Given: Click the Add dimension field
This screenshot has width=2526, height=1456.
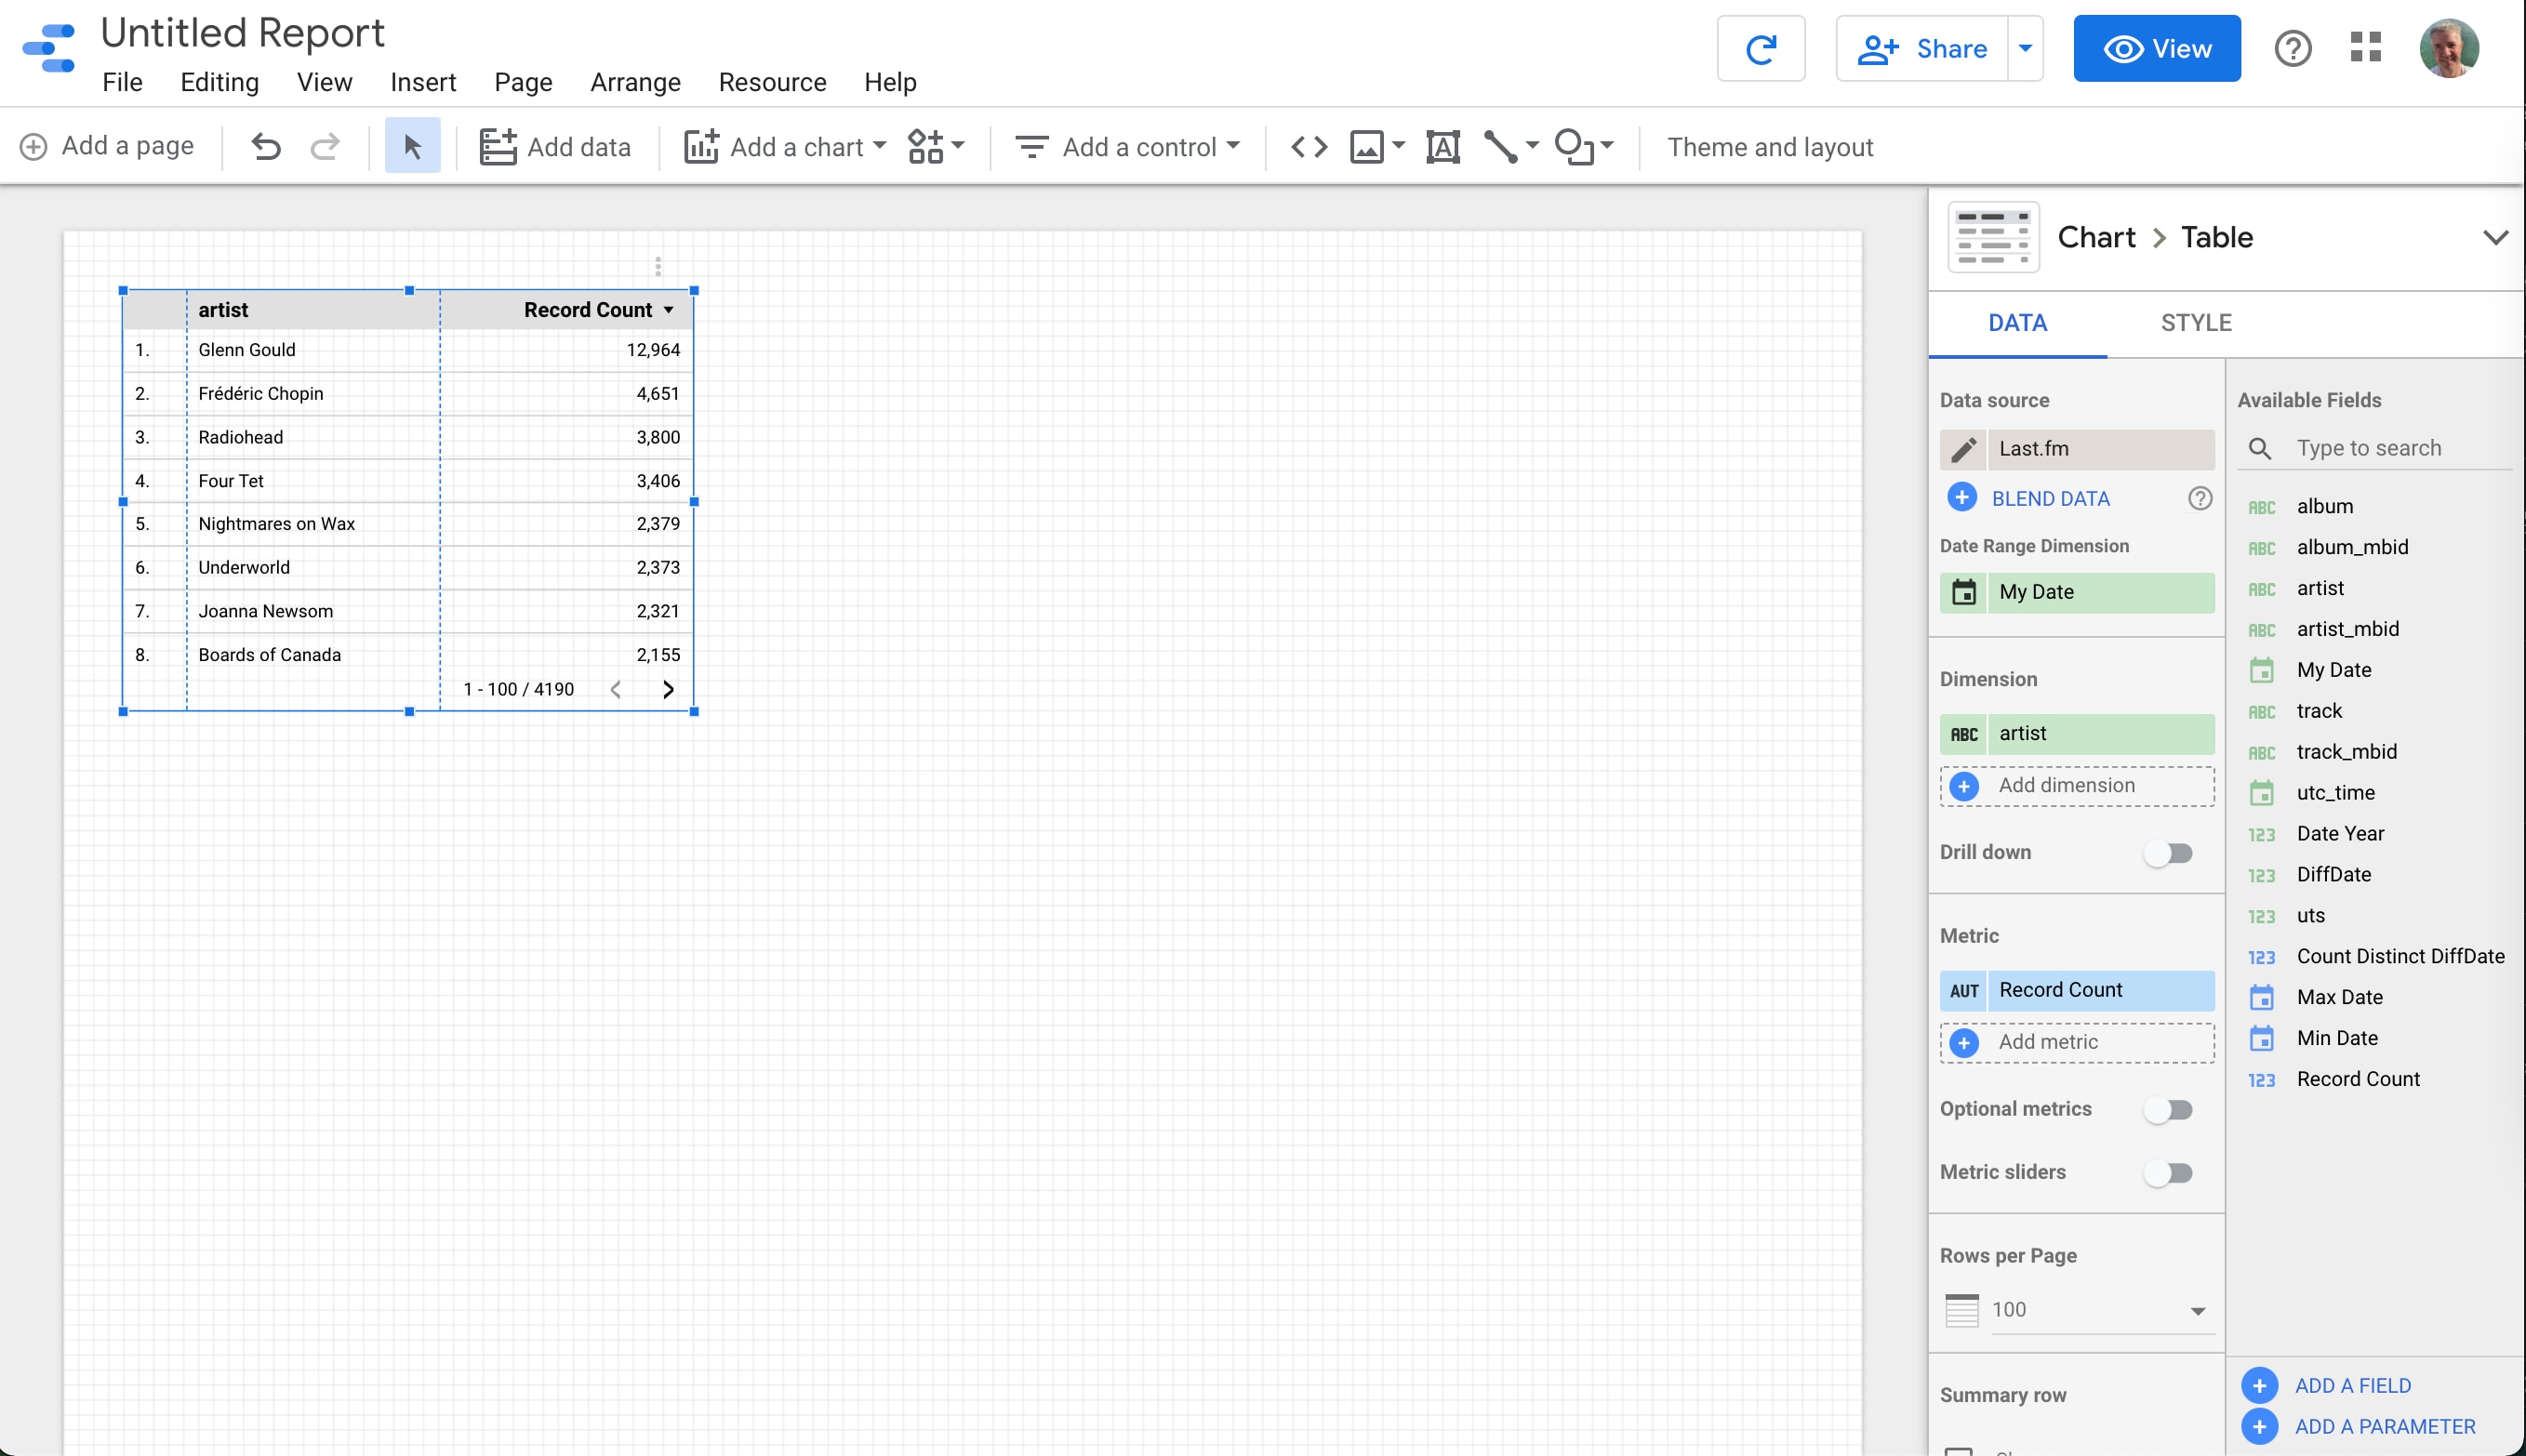Looking at the screenshot, I should pyautogui.click(x=2077, y=787).
